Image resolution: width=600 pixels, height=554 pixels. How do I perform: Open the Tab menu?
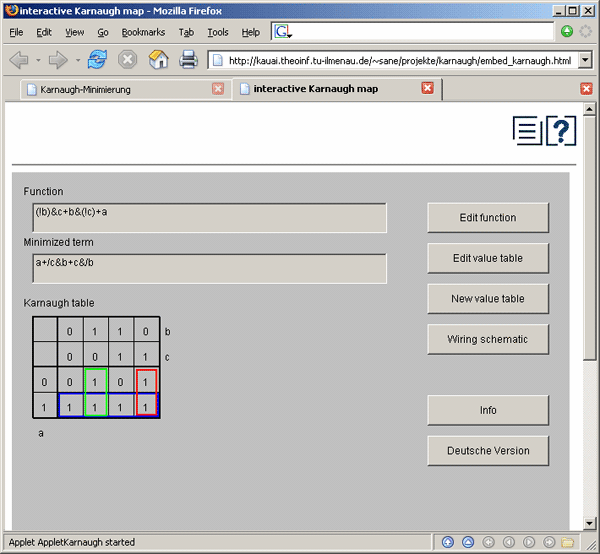(x=186, y=33)
